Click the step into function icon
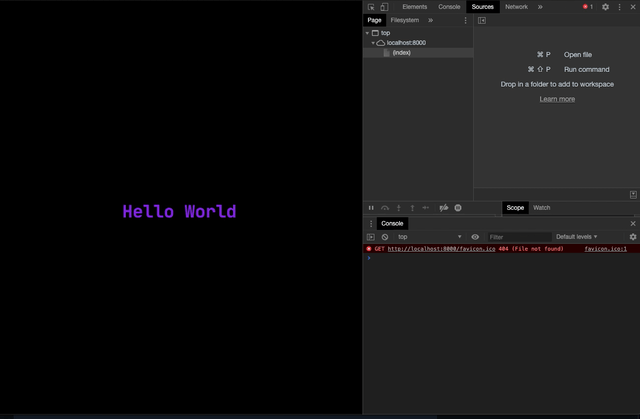 (399, 208)
